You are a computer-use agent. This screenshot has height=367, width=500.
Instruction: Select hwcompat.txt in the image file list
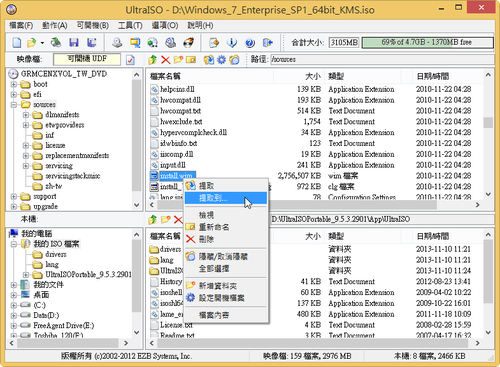[x=180, y=111]
